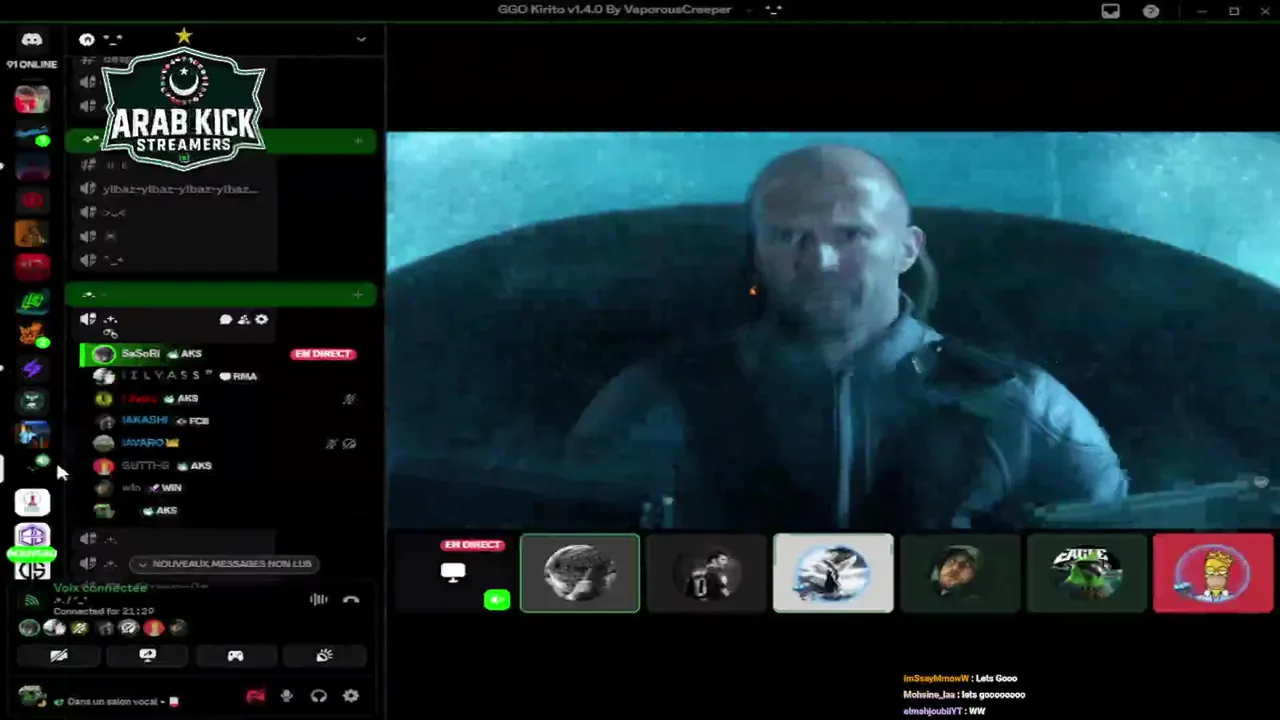Open the inbox icon in the title bar
Screen dimensions: 1280x720
coord(1110,11)
